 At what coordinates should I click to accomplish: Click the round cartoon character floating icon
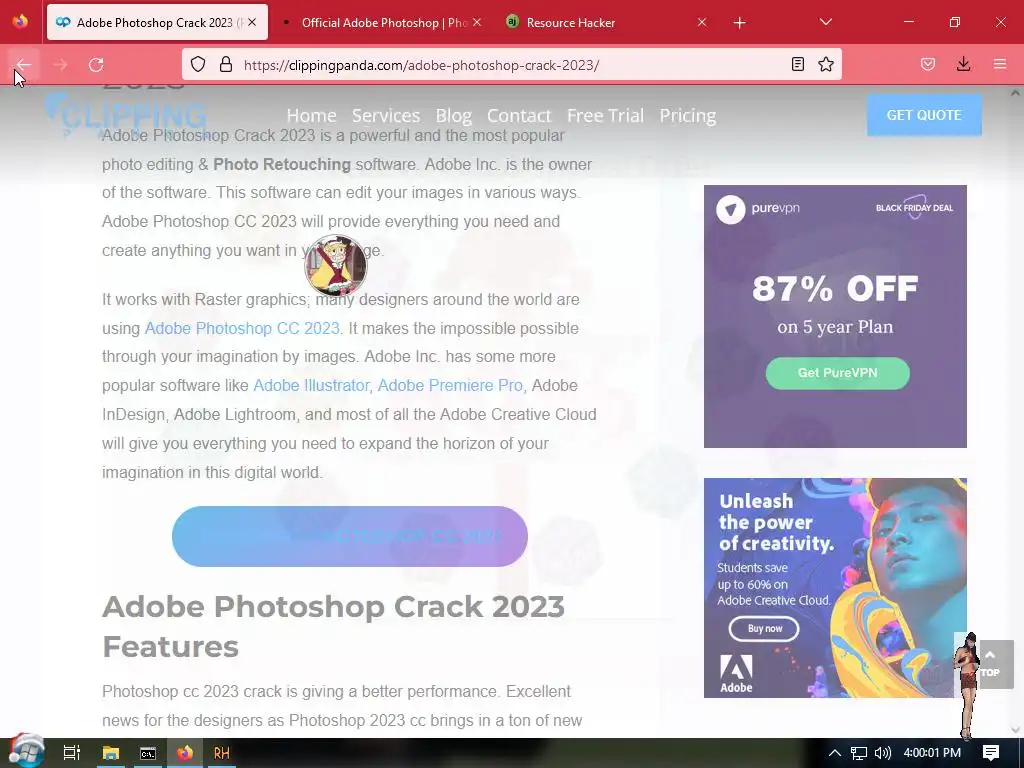[336, 266]
